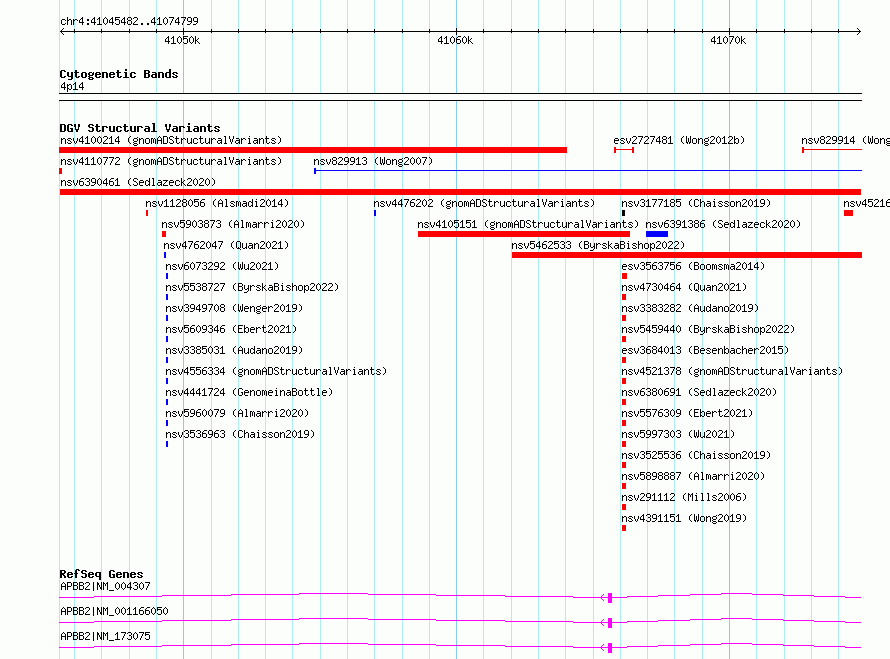The width and height of the screenshot is (890, 659).
Task: Click the 4p14 band label
Action: click(x=72, y=86)
